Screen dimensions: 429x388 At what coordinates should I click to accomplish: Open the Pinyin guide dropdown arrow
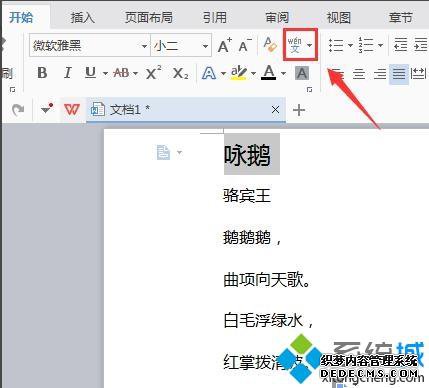pyautogui.click(x=310, y=45)
